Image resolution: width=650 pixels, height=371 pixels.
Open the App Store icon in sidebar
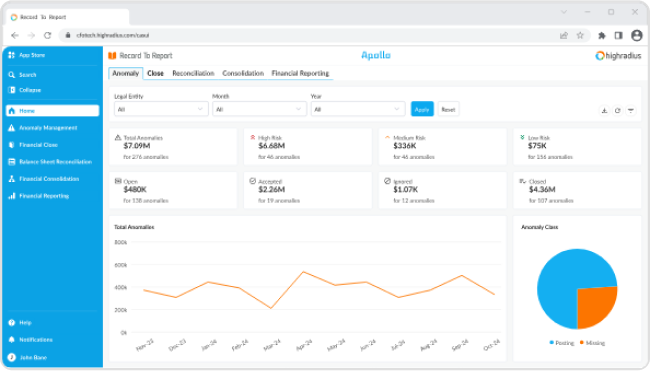pos(12,55)
